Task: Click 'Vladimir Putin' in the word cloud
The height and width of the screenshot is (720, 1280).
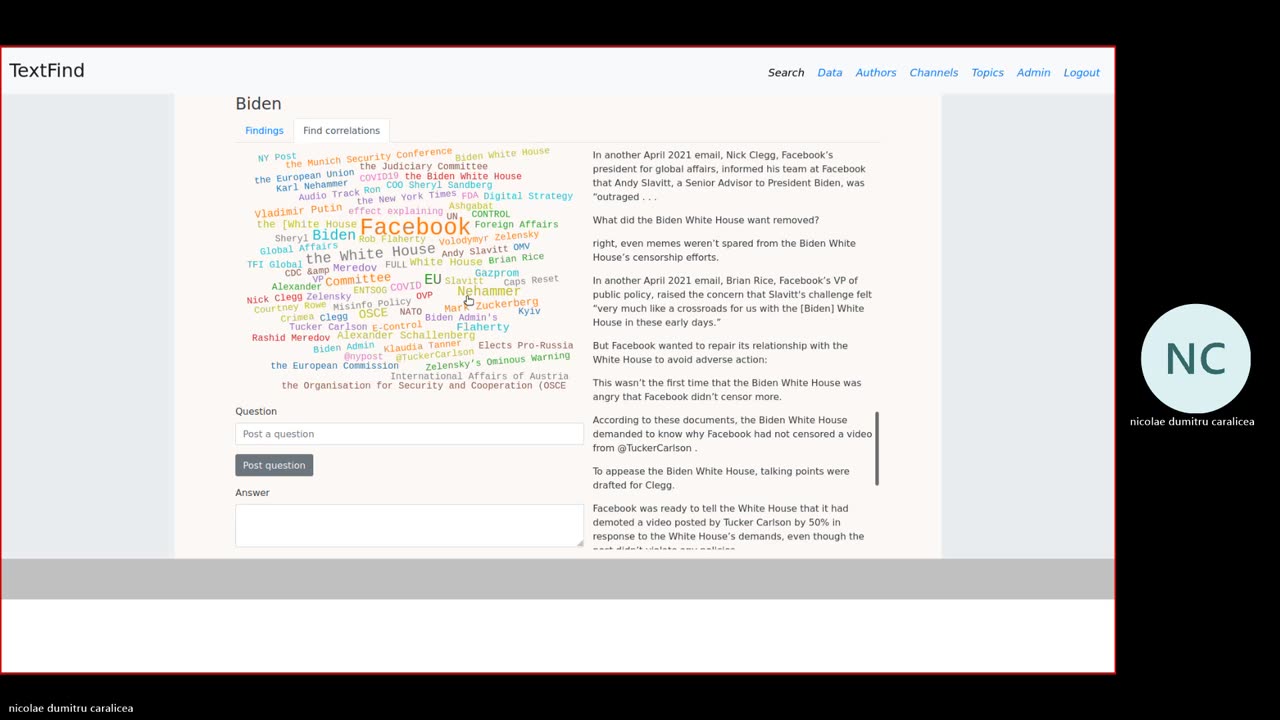Action: 298,211
